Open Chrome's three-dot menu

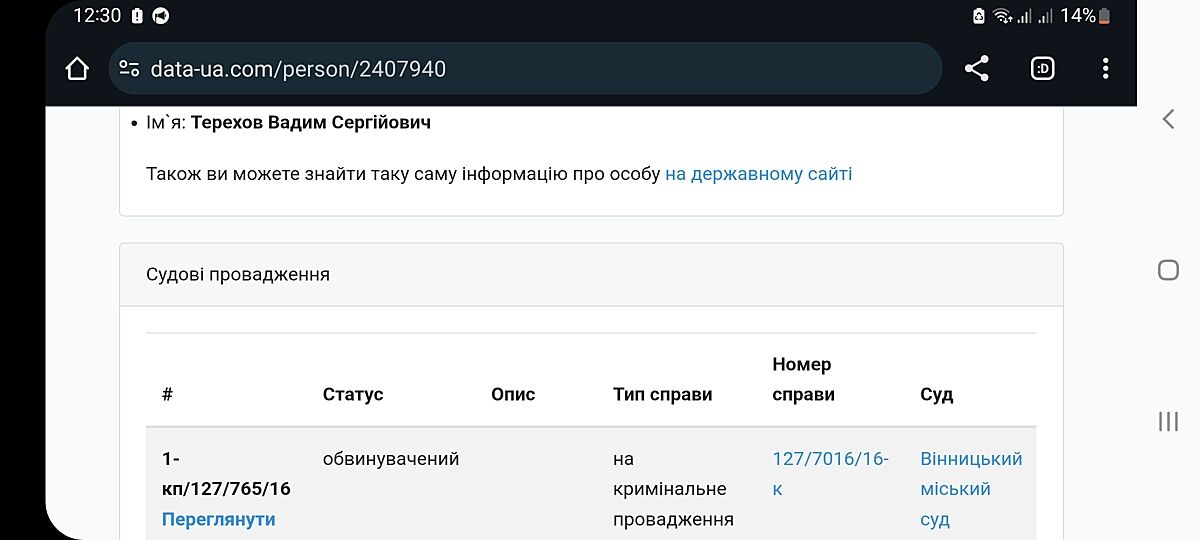pyautogui.click(x=1105, y=68)
